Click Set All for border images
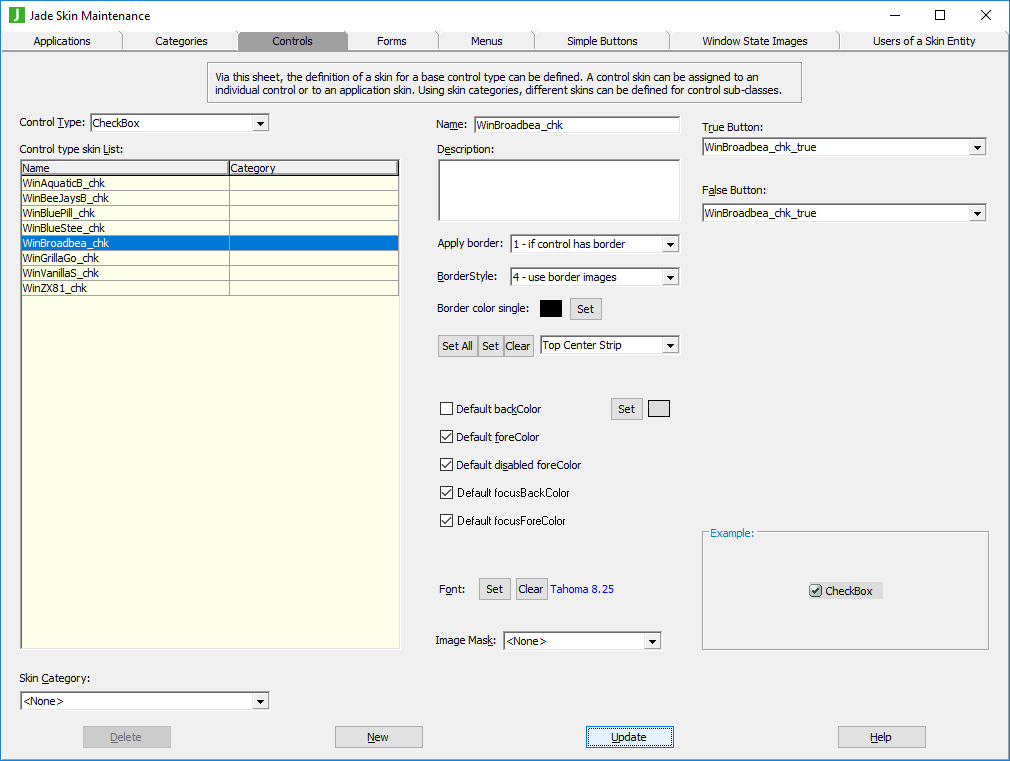The height and width of the screenshot is (761, 1010). coord(457,346)
